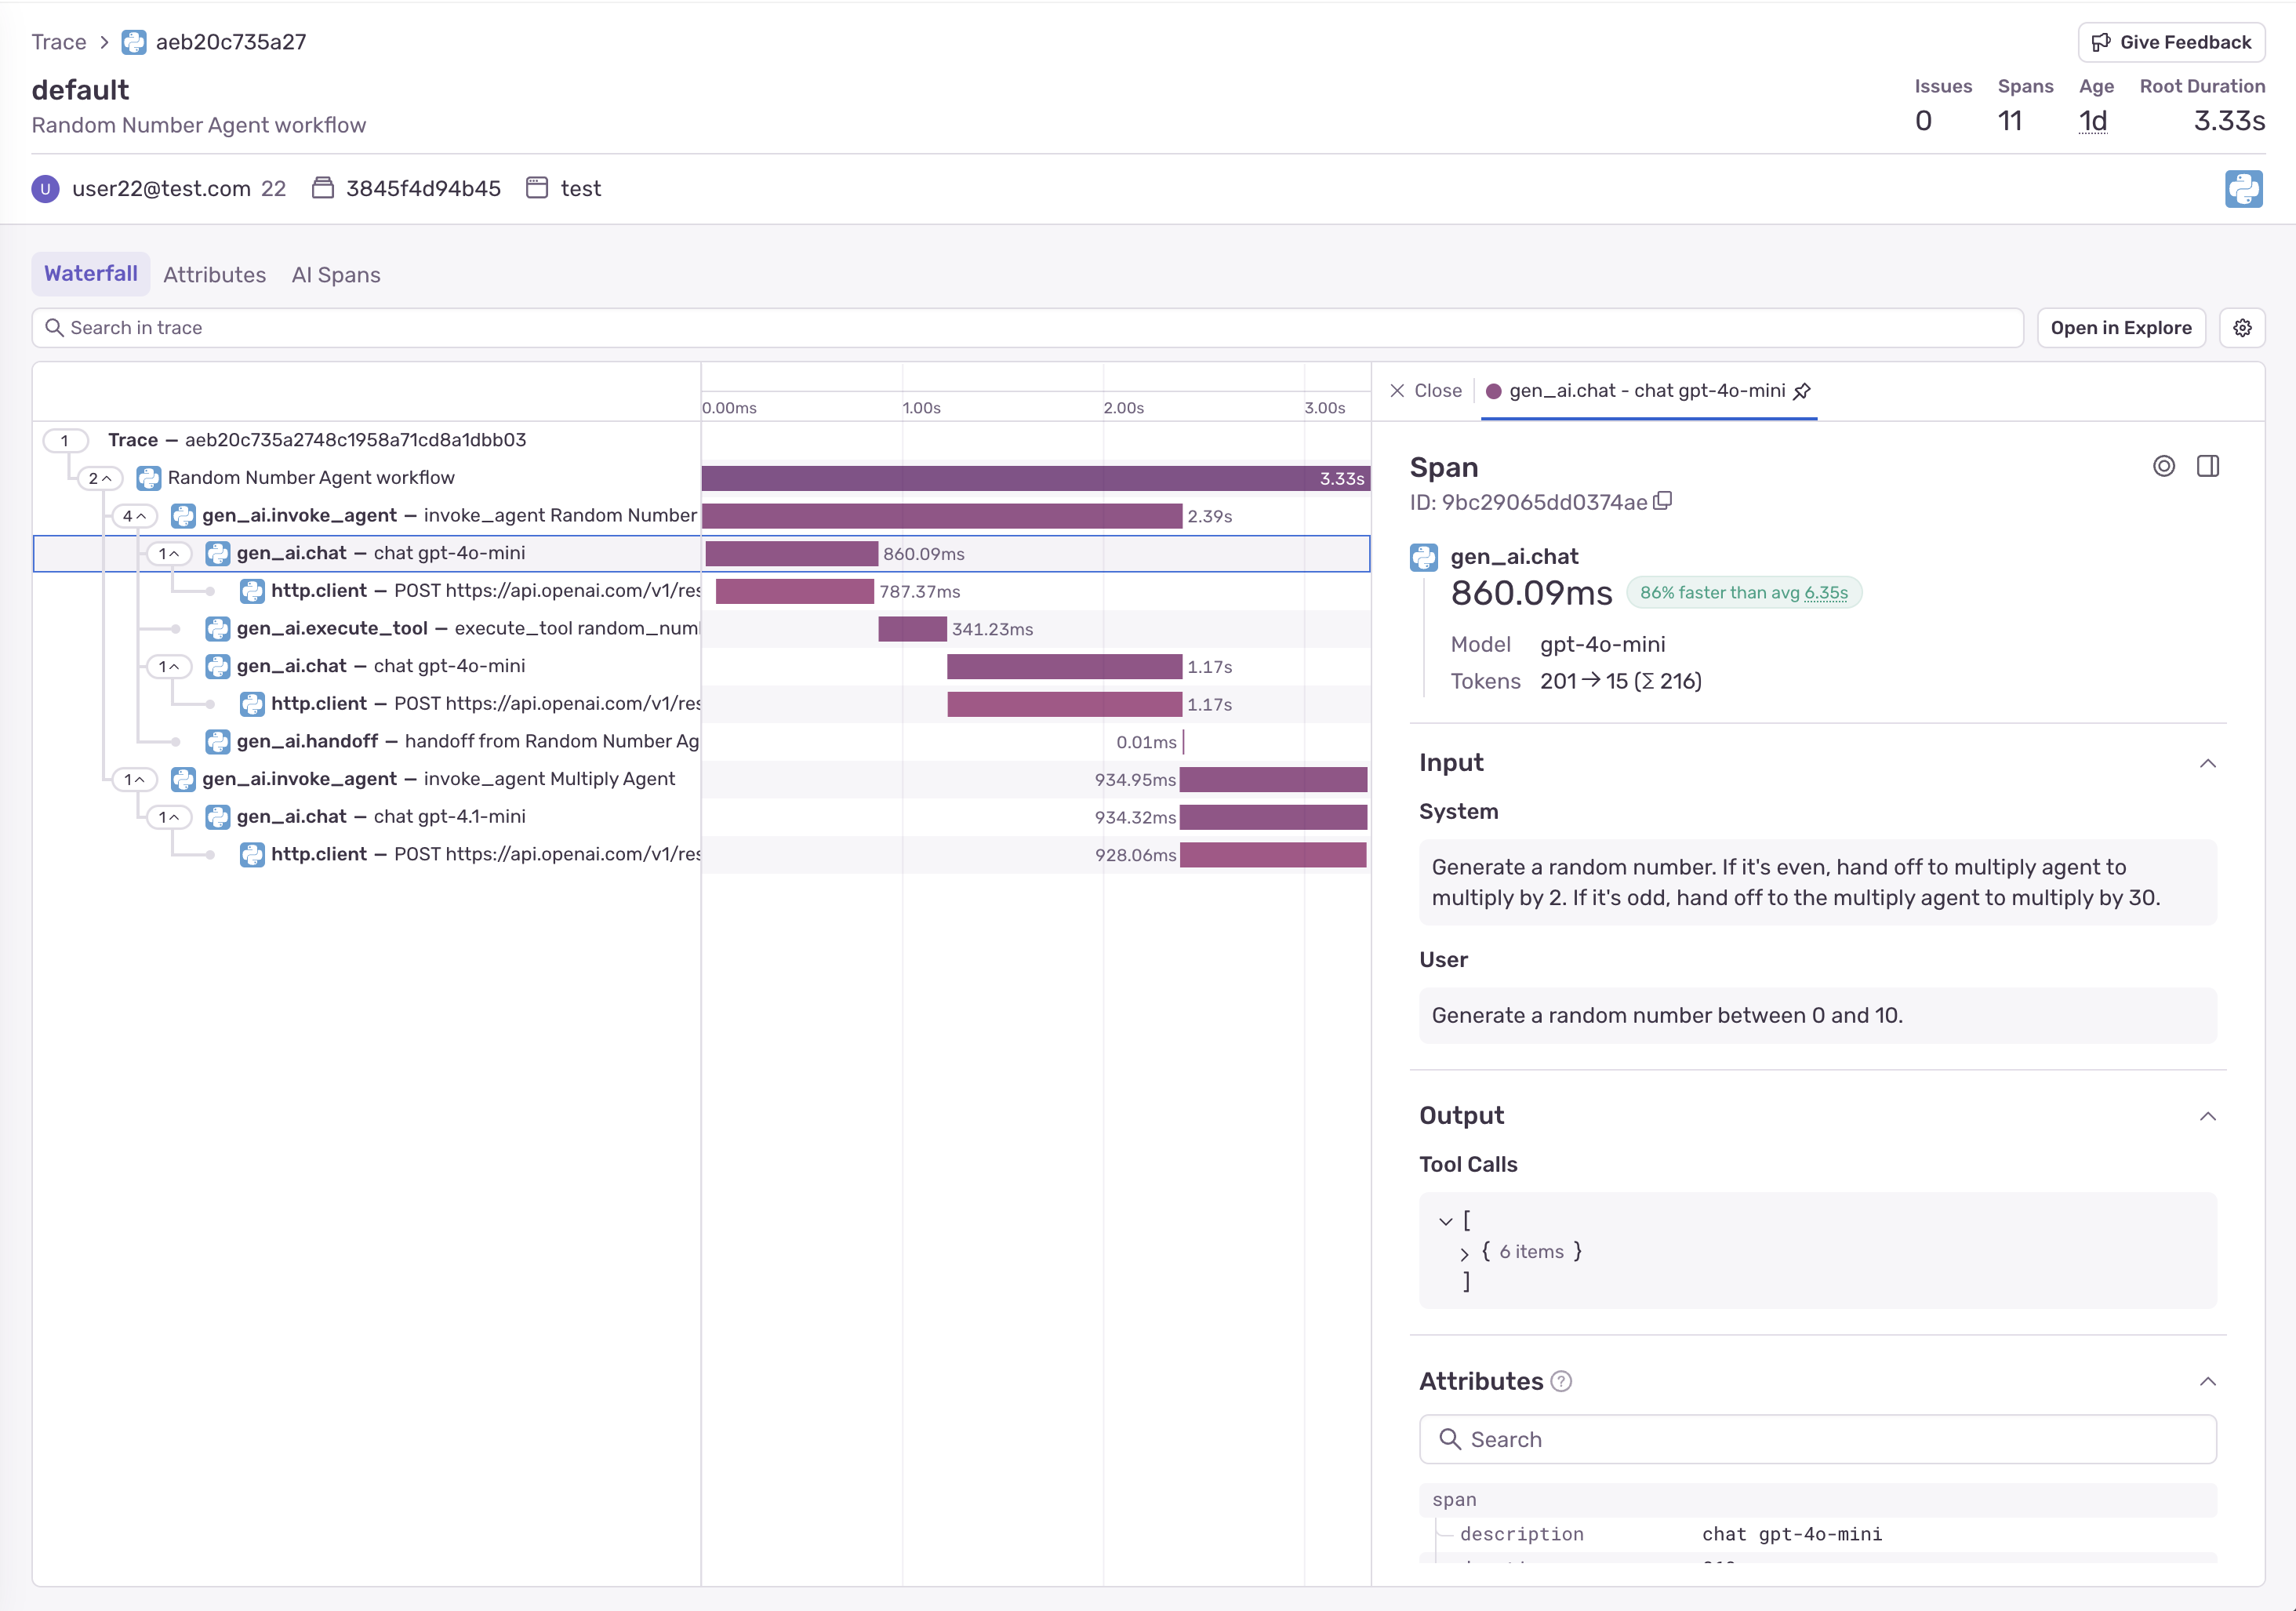Expand the 6 items tool call object
The height and width of the screenshot is (1611, 2296).
[x=1464, y=1253]
